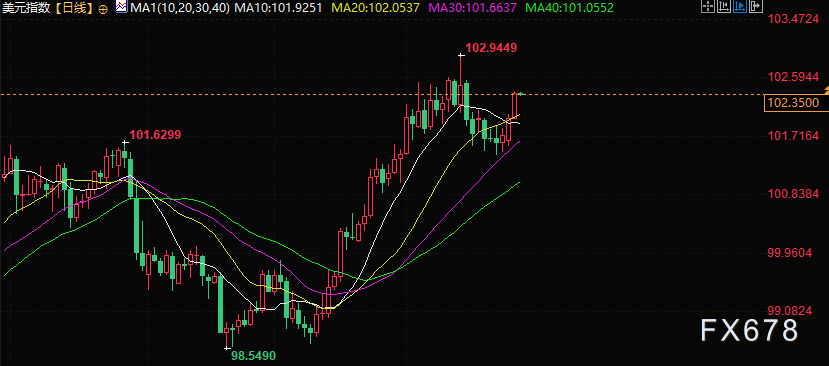
Task: Click the jump-to-start axis icon
Action: coord(723,6)
